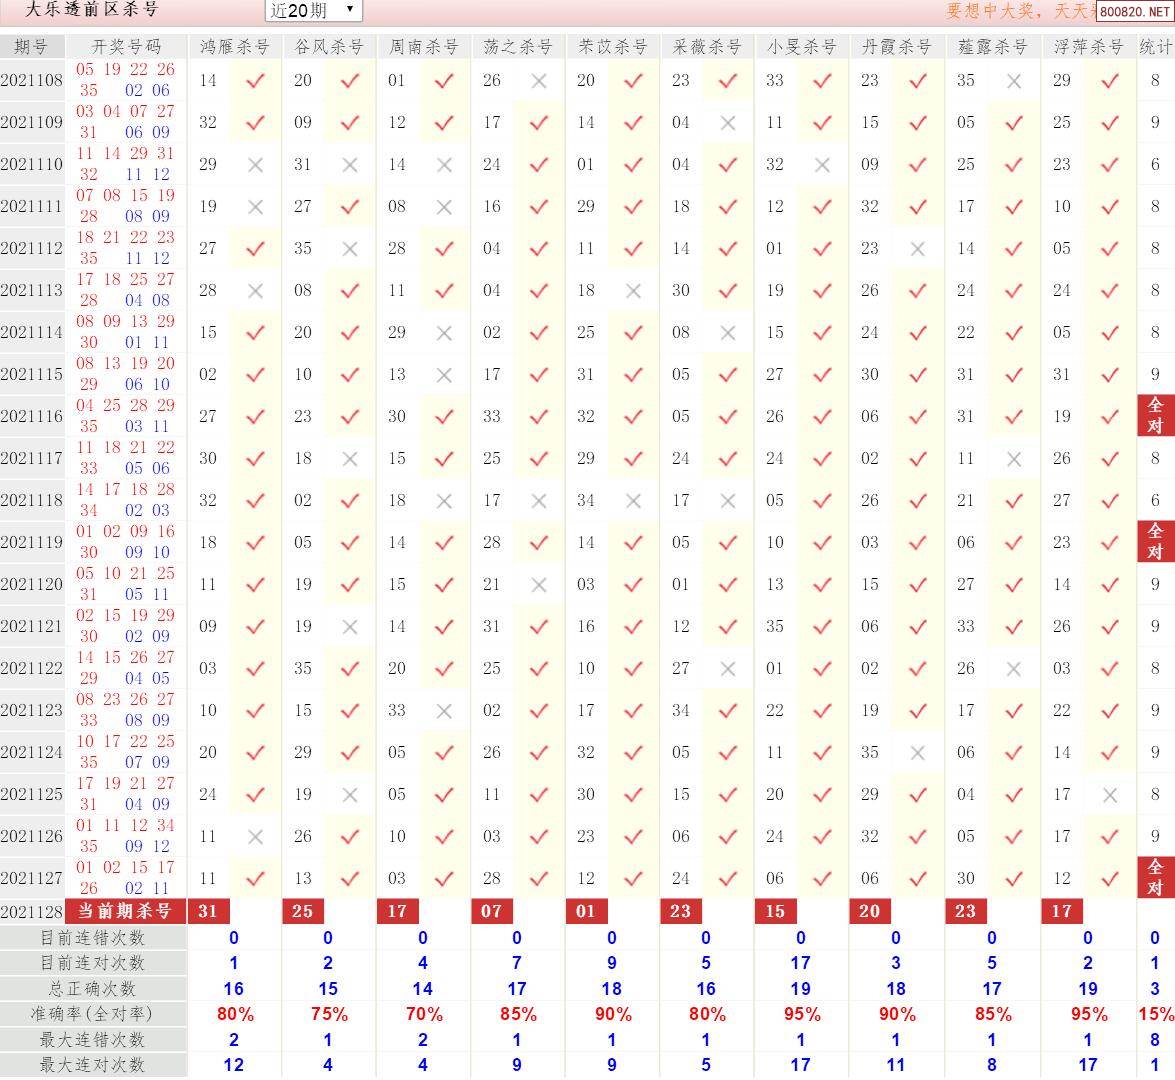Click the X mark in row 2021111 under 周南杀号
1175x1080 pixels.
pyautogui.click(x=444, y=207)
